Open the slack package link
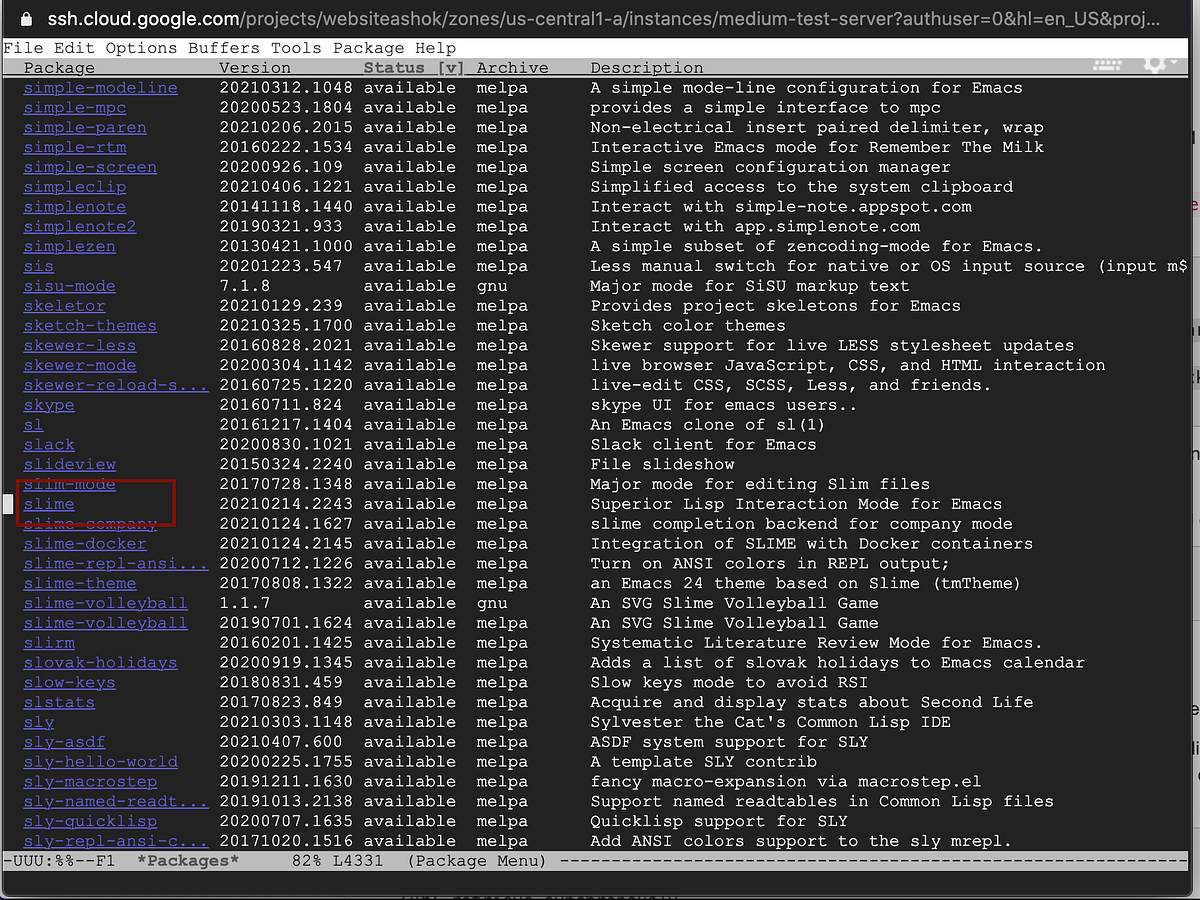This screenshot has height=900, width=1200. (48, 444)
